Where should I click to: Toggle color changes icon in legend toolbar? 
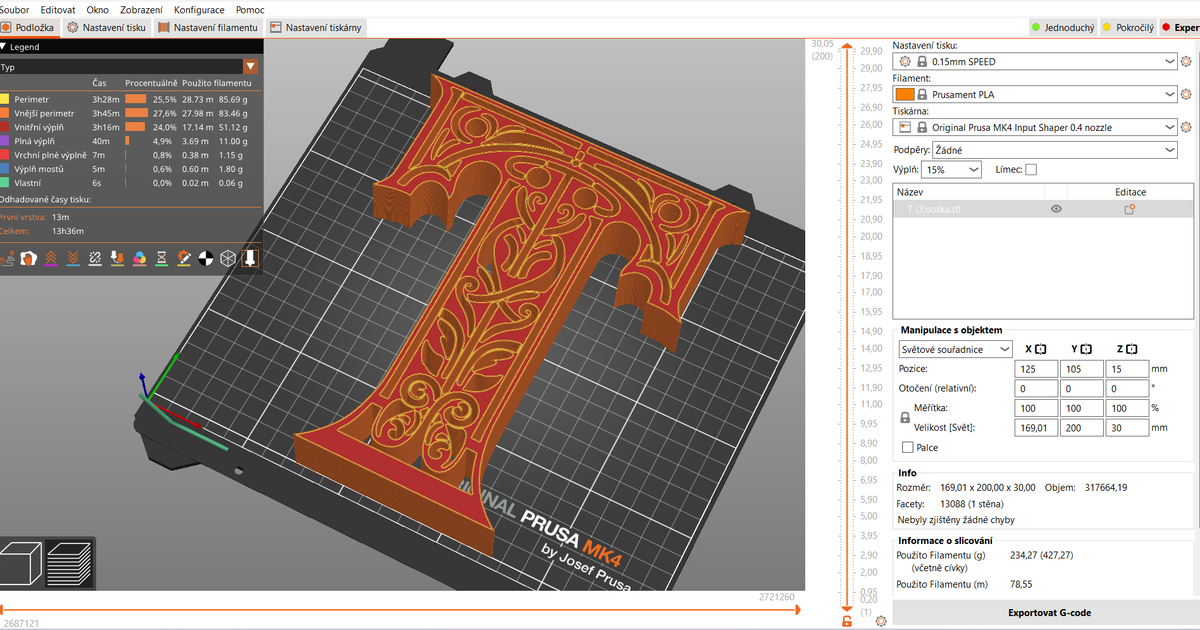[x=140, y=259]
